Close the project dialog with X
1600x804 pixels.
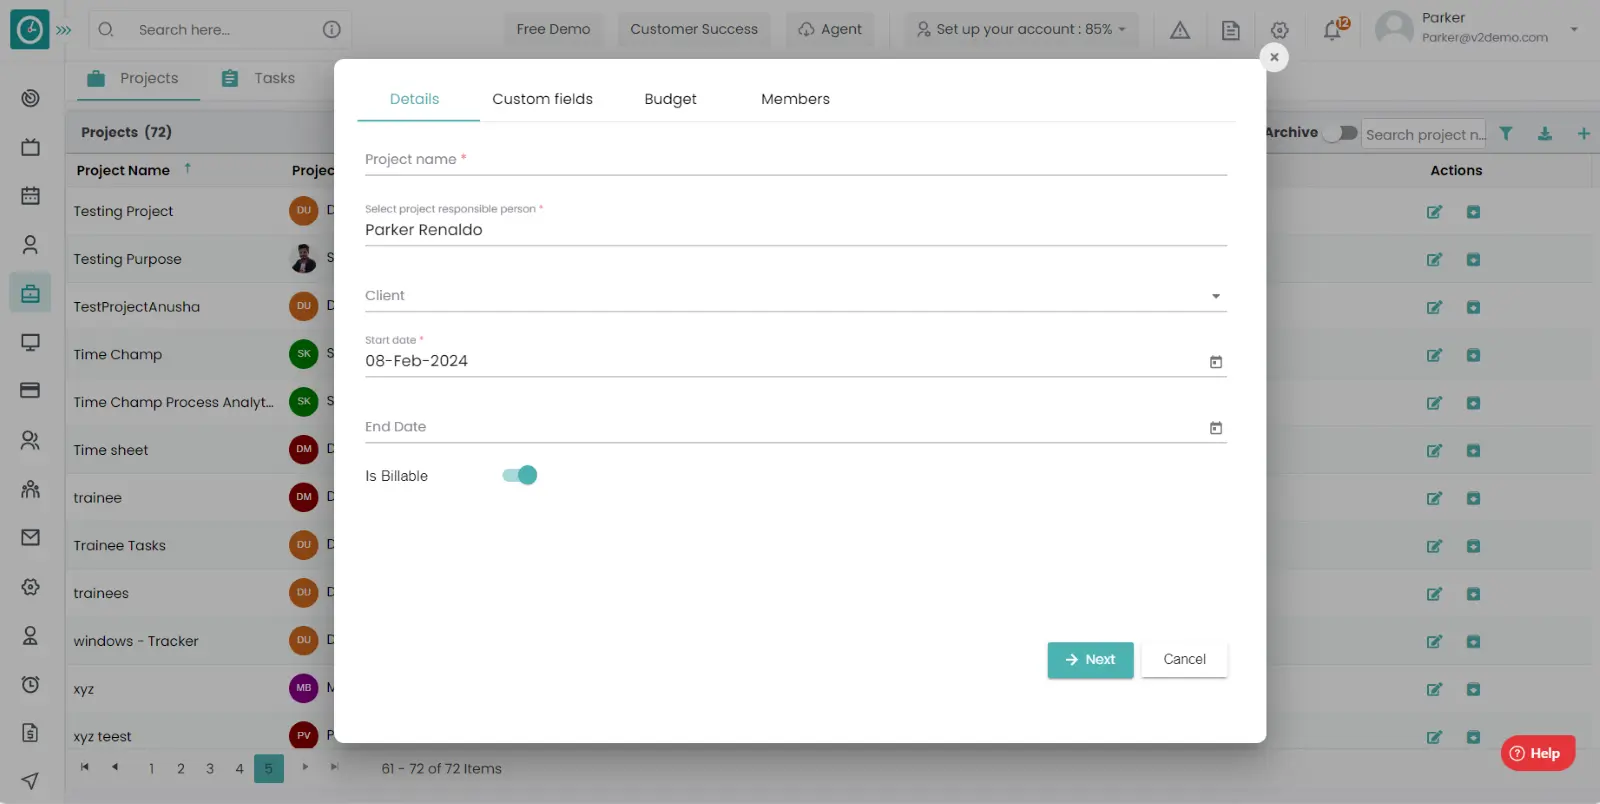point(1274,57)
